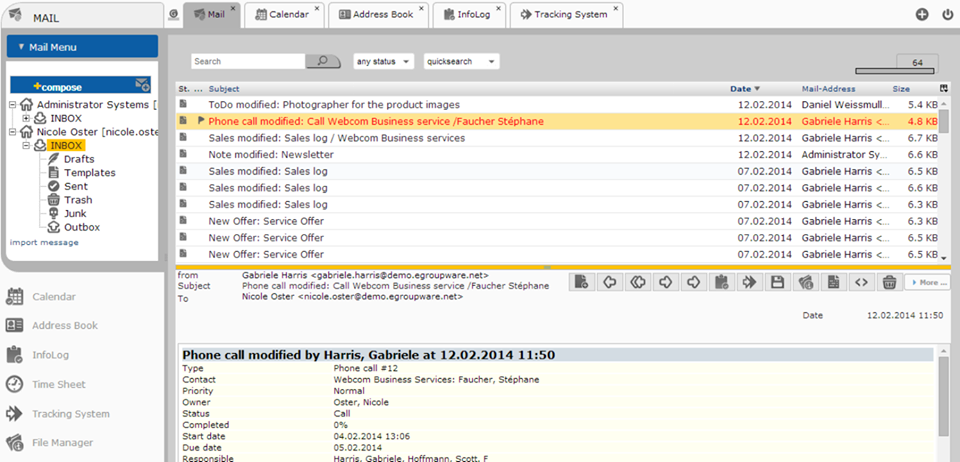The height and width of the screenshot is (462, 960).
Task: Click the plus add icon at top right
Action: click(x=921, y=15)
